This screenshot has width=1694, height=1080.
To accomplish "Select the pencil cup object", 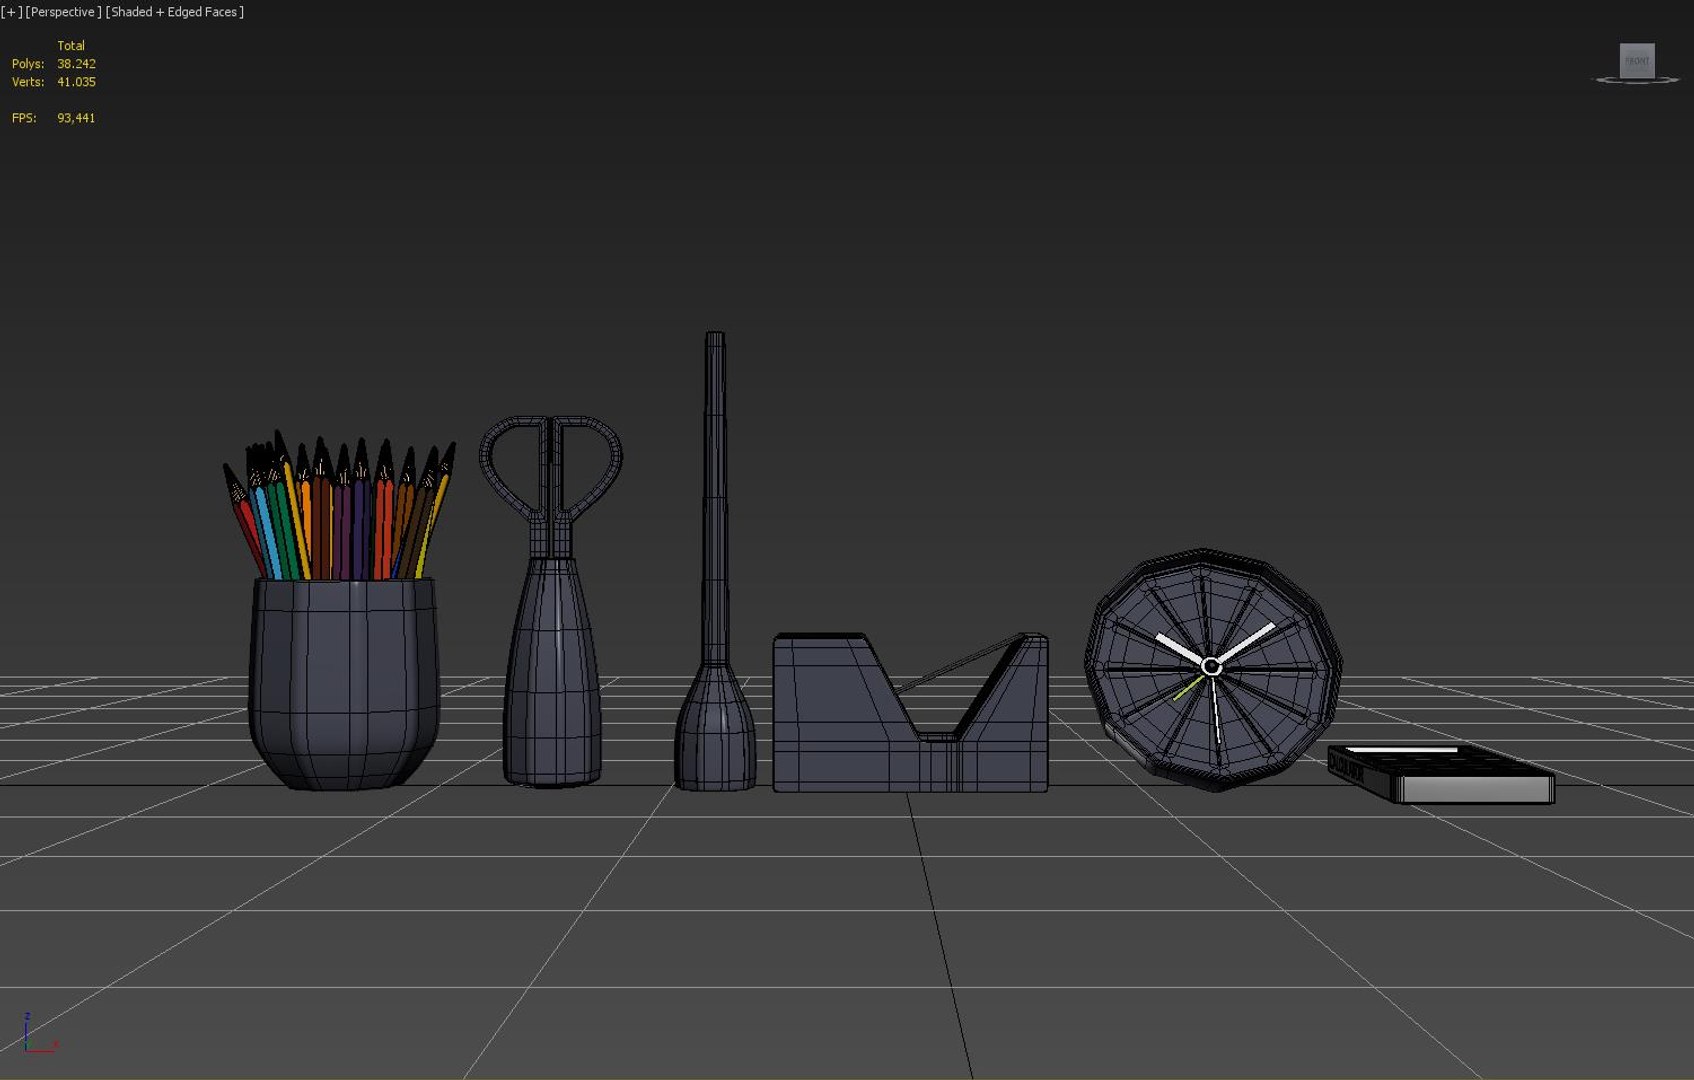I will (344, 684).
